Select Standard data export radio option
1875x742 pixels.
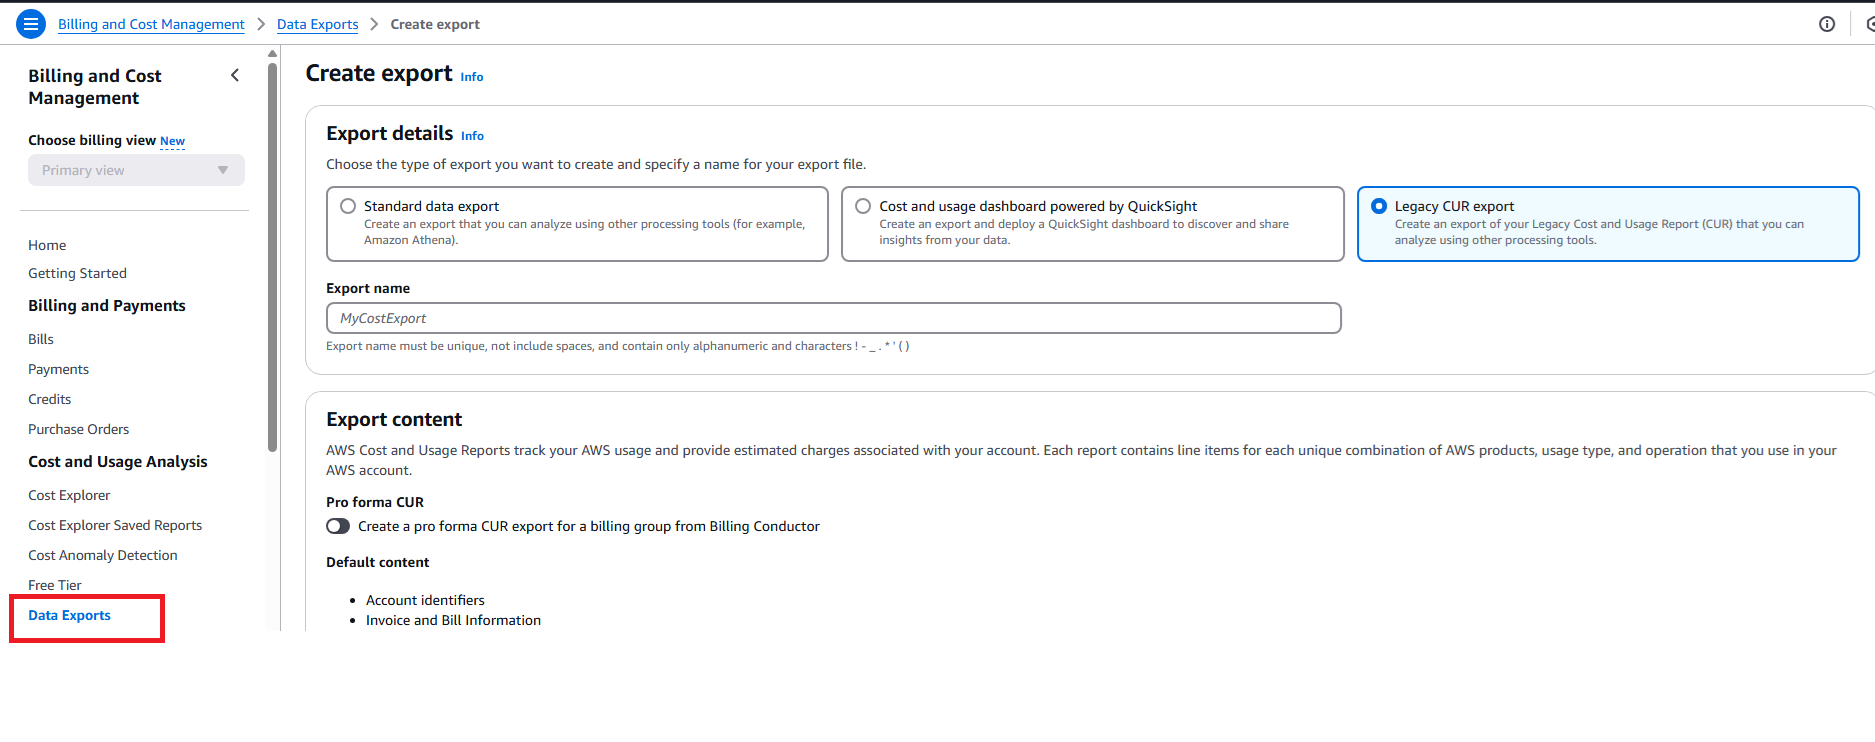348,206
